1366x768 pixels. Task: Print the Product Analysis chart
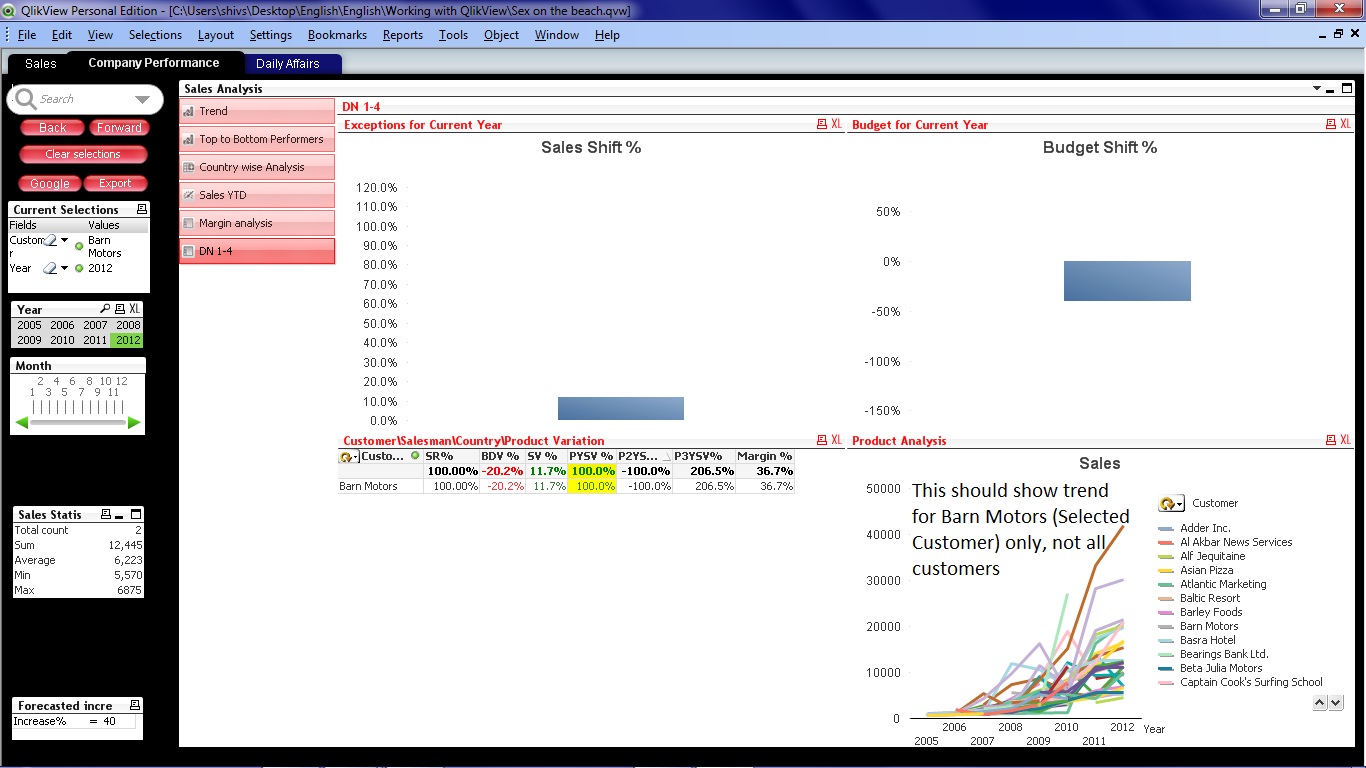point(1331,440)
